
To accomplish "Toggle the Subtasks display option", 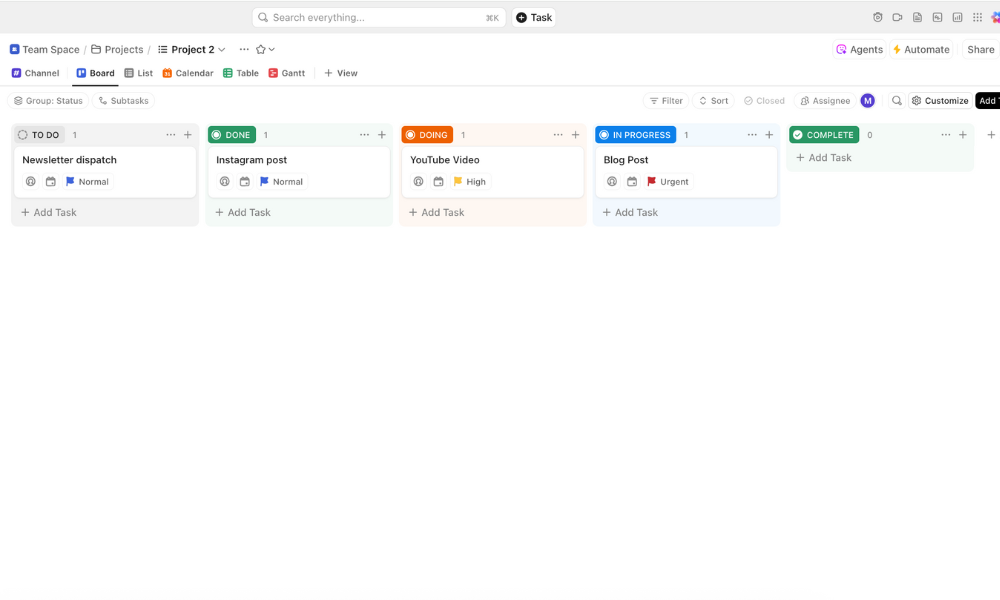I will pos(124,101).
